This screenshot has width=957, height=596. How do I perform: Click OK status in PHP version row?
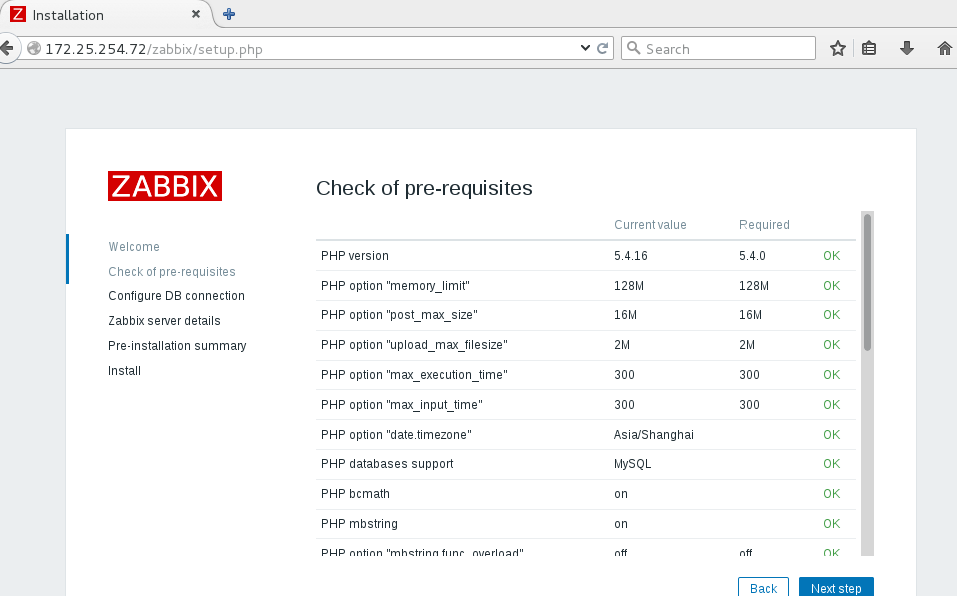pyautogui.click(x=831, y=256)
